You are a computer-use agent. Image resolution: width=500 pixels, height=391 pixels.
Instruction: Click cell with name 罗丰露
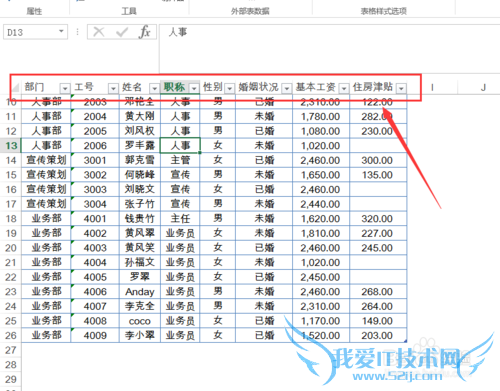140,146
